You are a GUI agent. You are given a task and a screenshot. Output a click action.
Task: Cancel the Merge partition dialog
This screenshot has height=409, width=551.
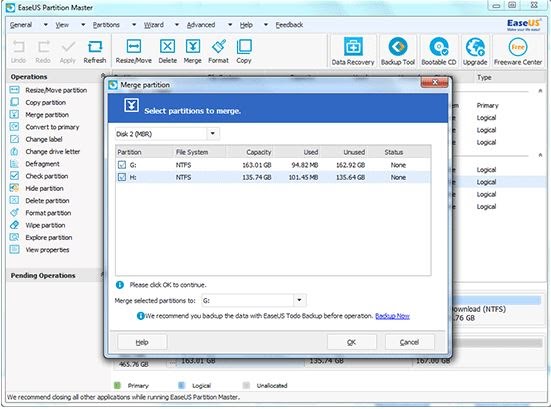coord(409,342)
